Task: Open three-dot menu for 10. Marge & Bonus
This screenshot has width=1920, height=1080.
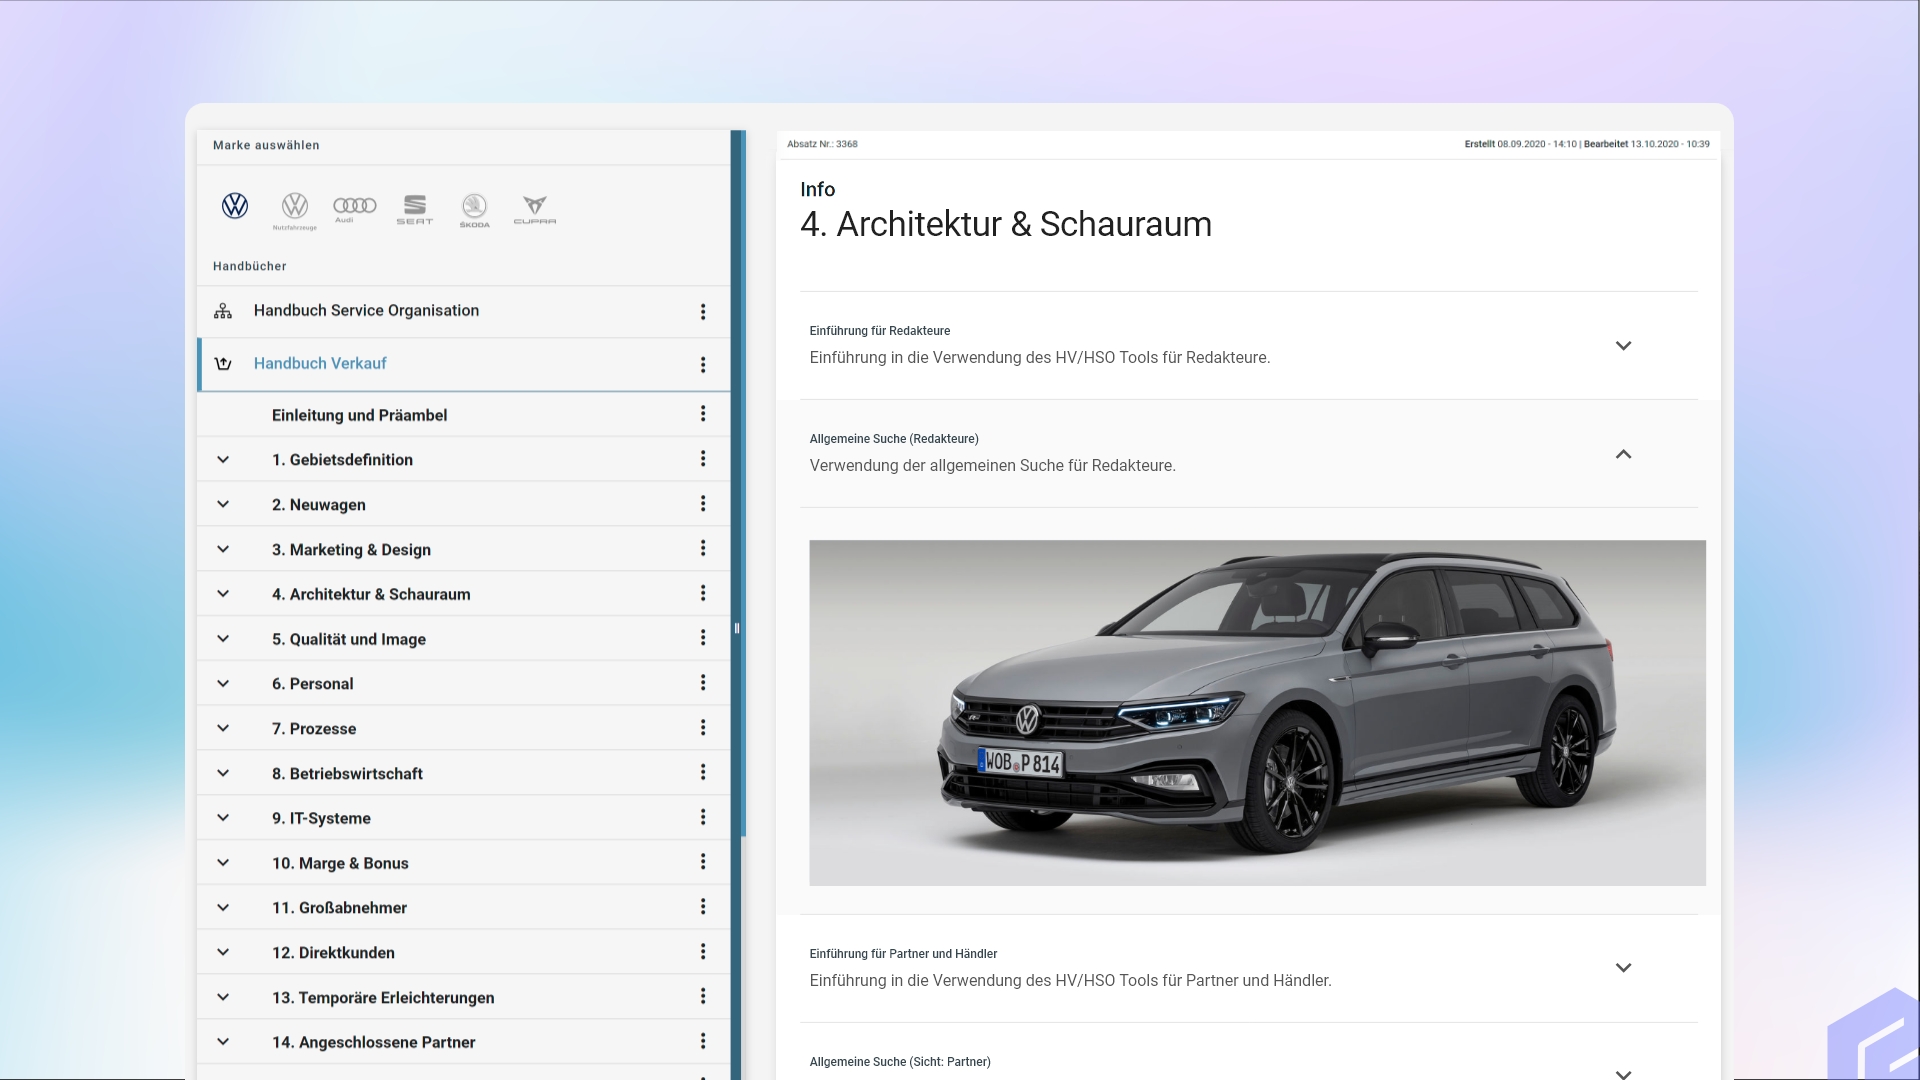Action: click(x=703, y=862)
